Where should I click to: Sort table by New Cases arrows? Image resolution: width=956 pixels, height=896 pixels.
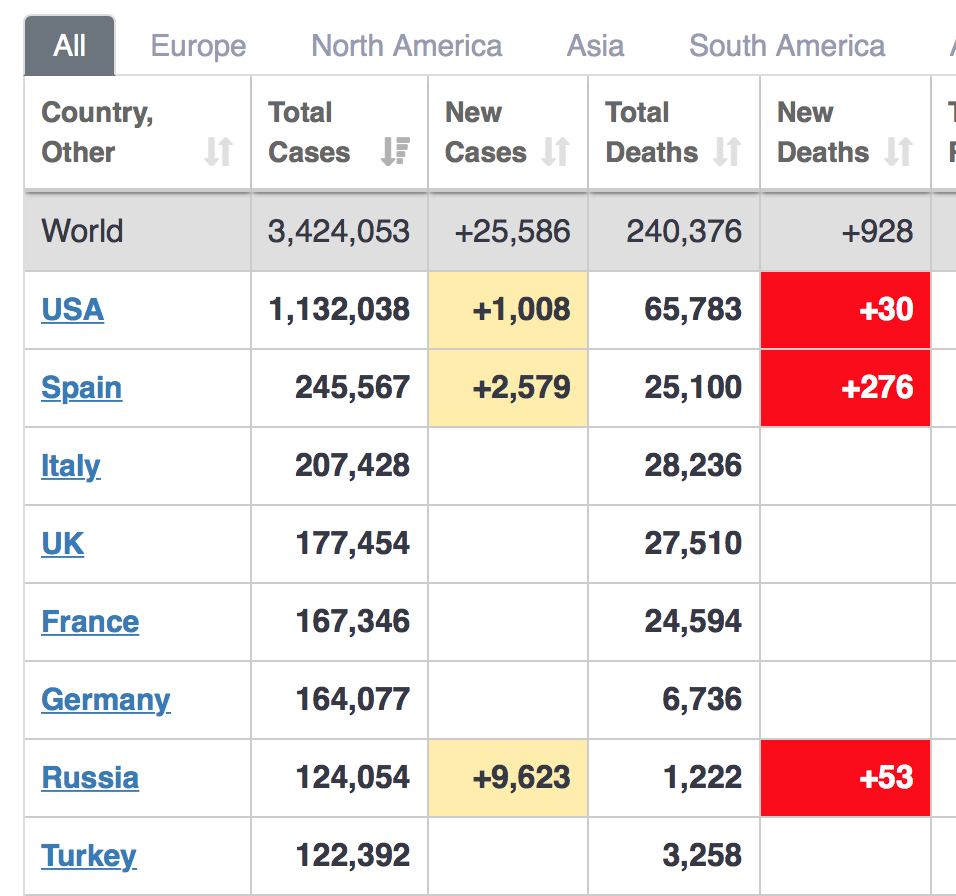[x=555, y=152]
